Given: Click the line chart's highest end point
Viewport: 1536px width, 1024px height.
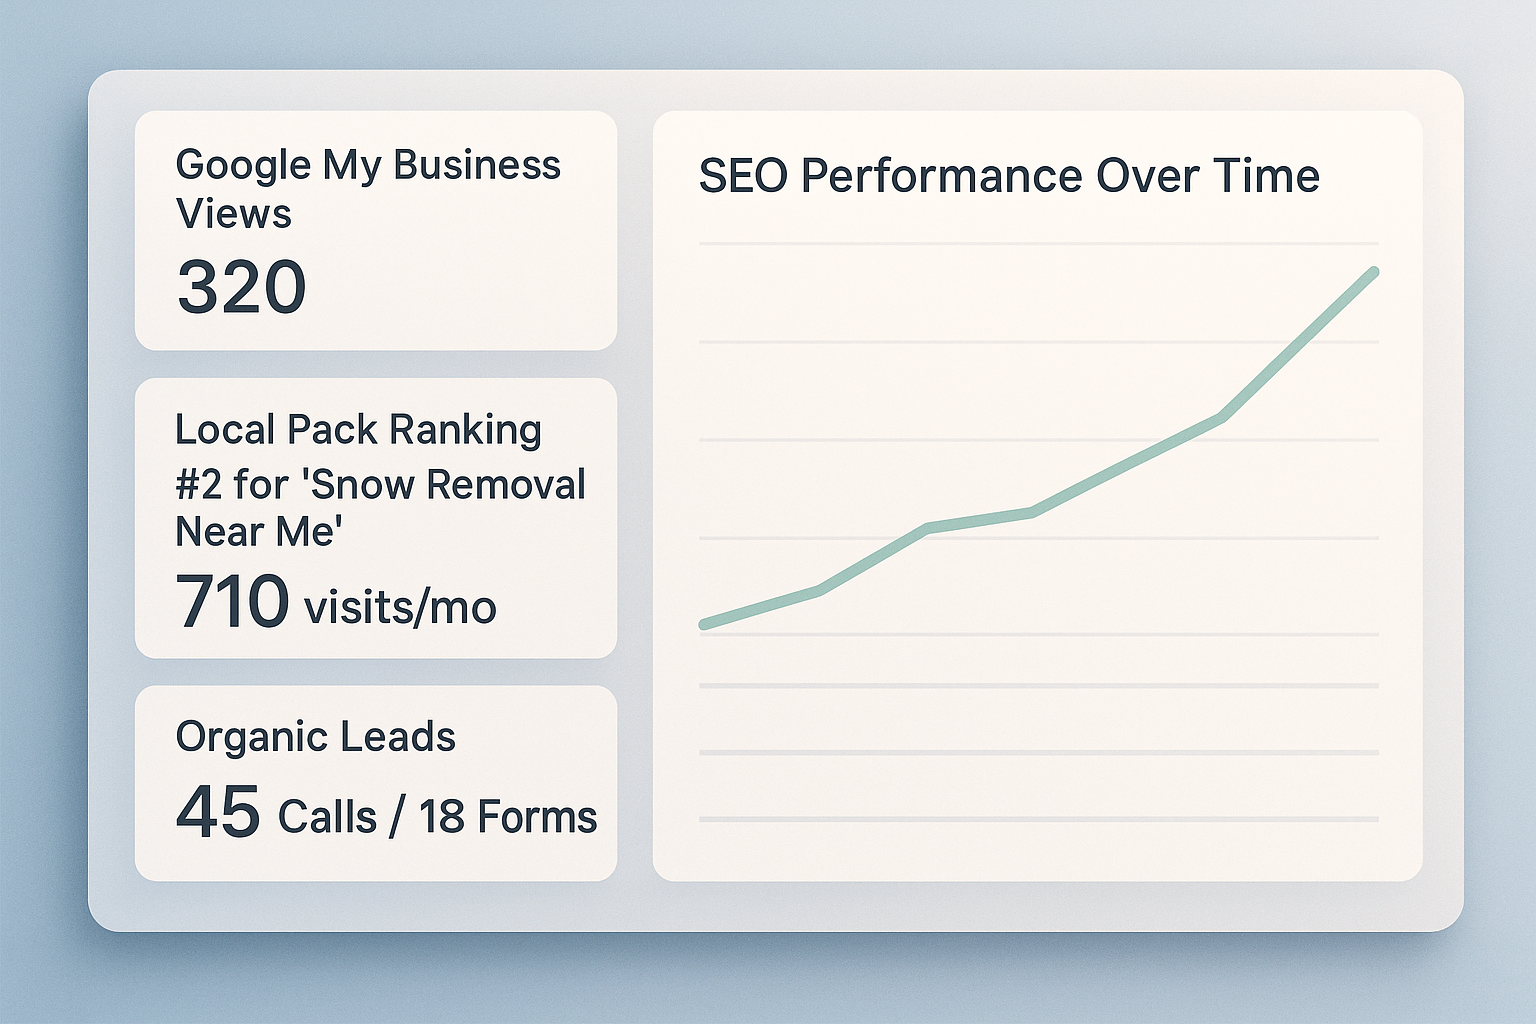Looking at the screenshot, I should 1374,272.
